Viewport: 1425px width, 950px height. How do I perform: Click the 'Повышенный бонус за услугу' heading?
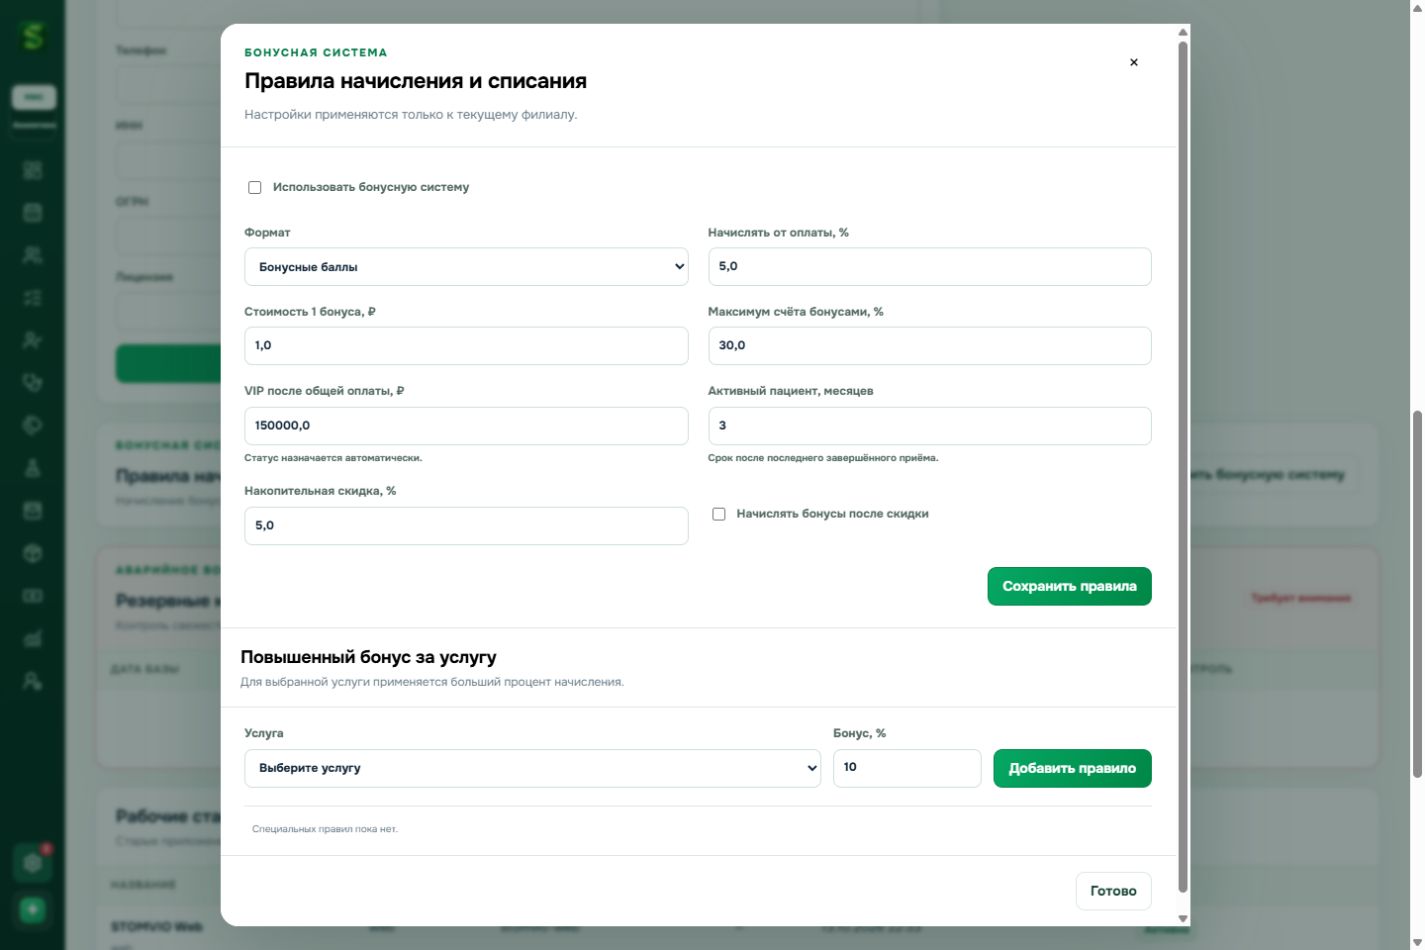point(369,657)
